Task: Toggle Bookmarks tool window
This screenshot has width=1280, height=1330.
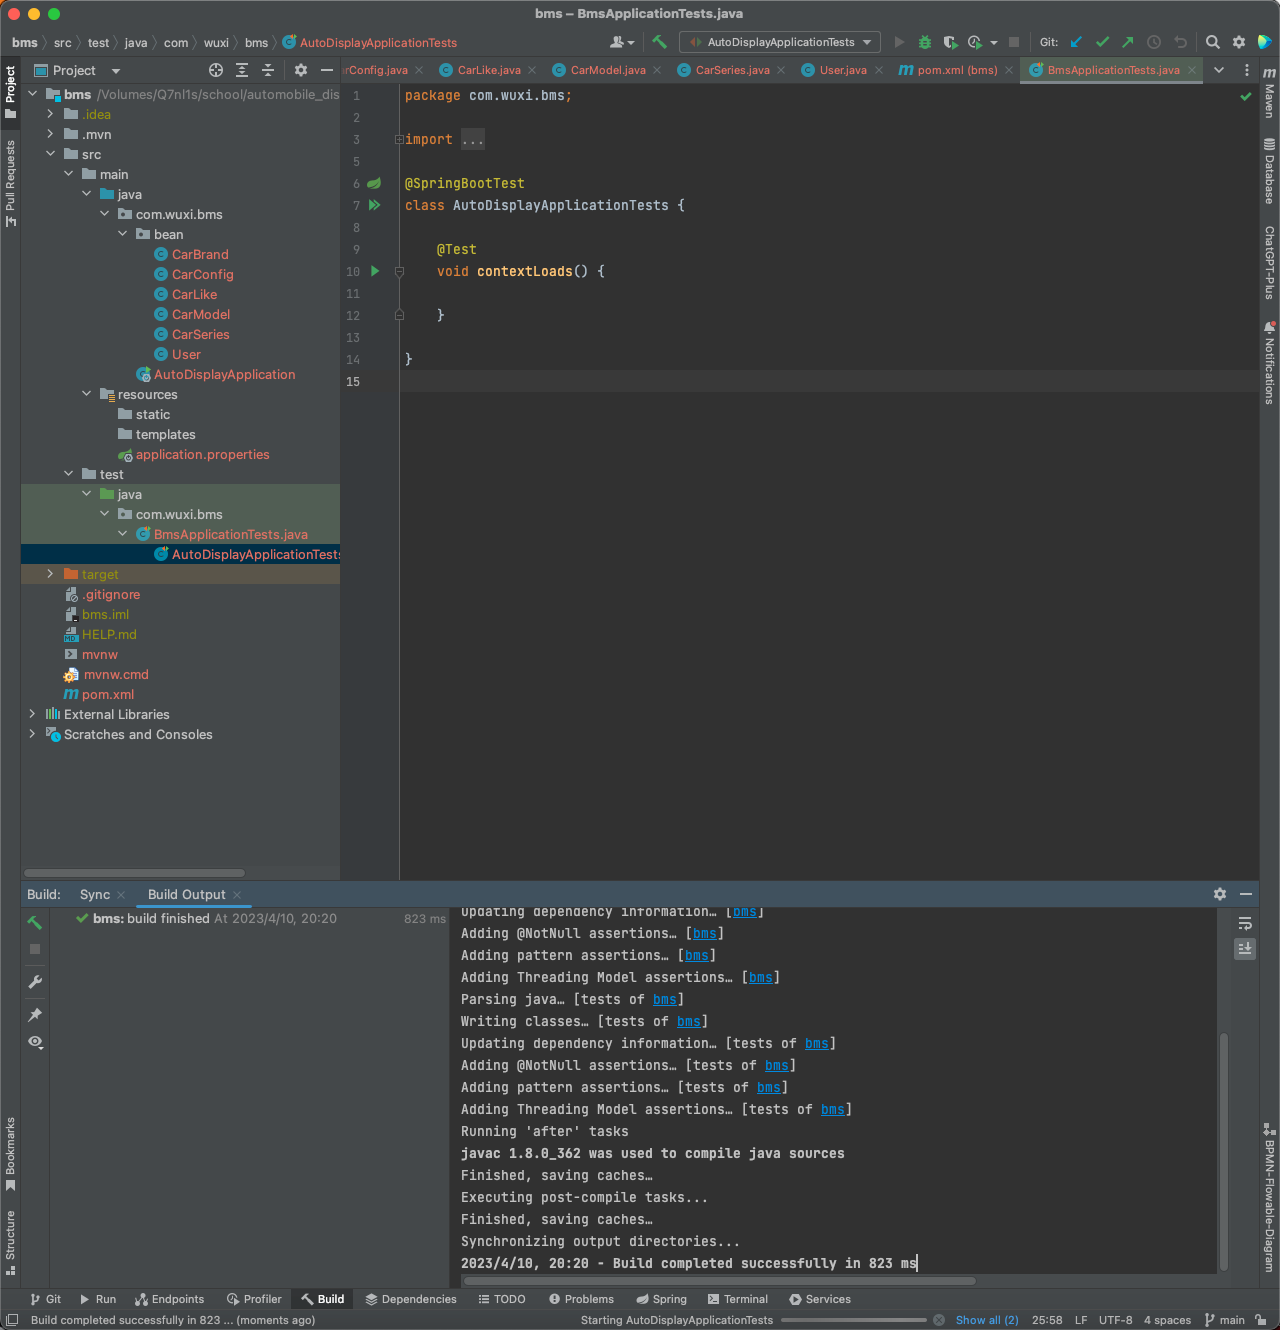Action: 10,1153
